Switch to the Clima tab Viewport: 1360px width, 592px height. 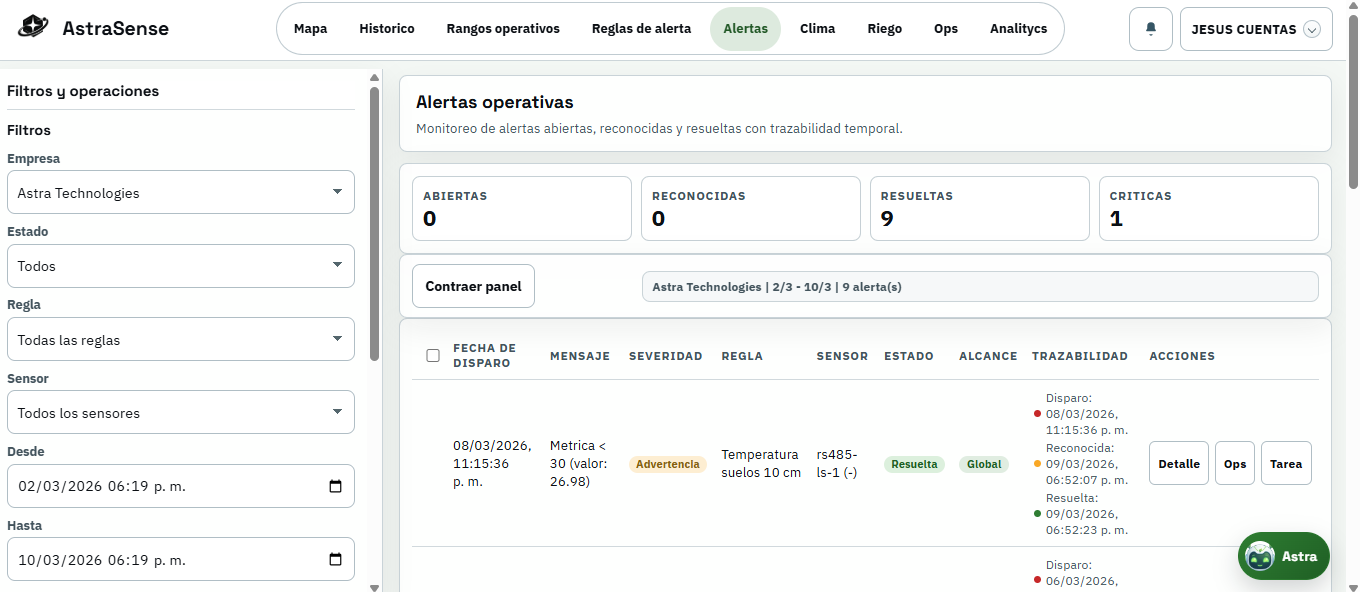click(x=817, y=29)
